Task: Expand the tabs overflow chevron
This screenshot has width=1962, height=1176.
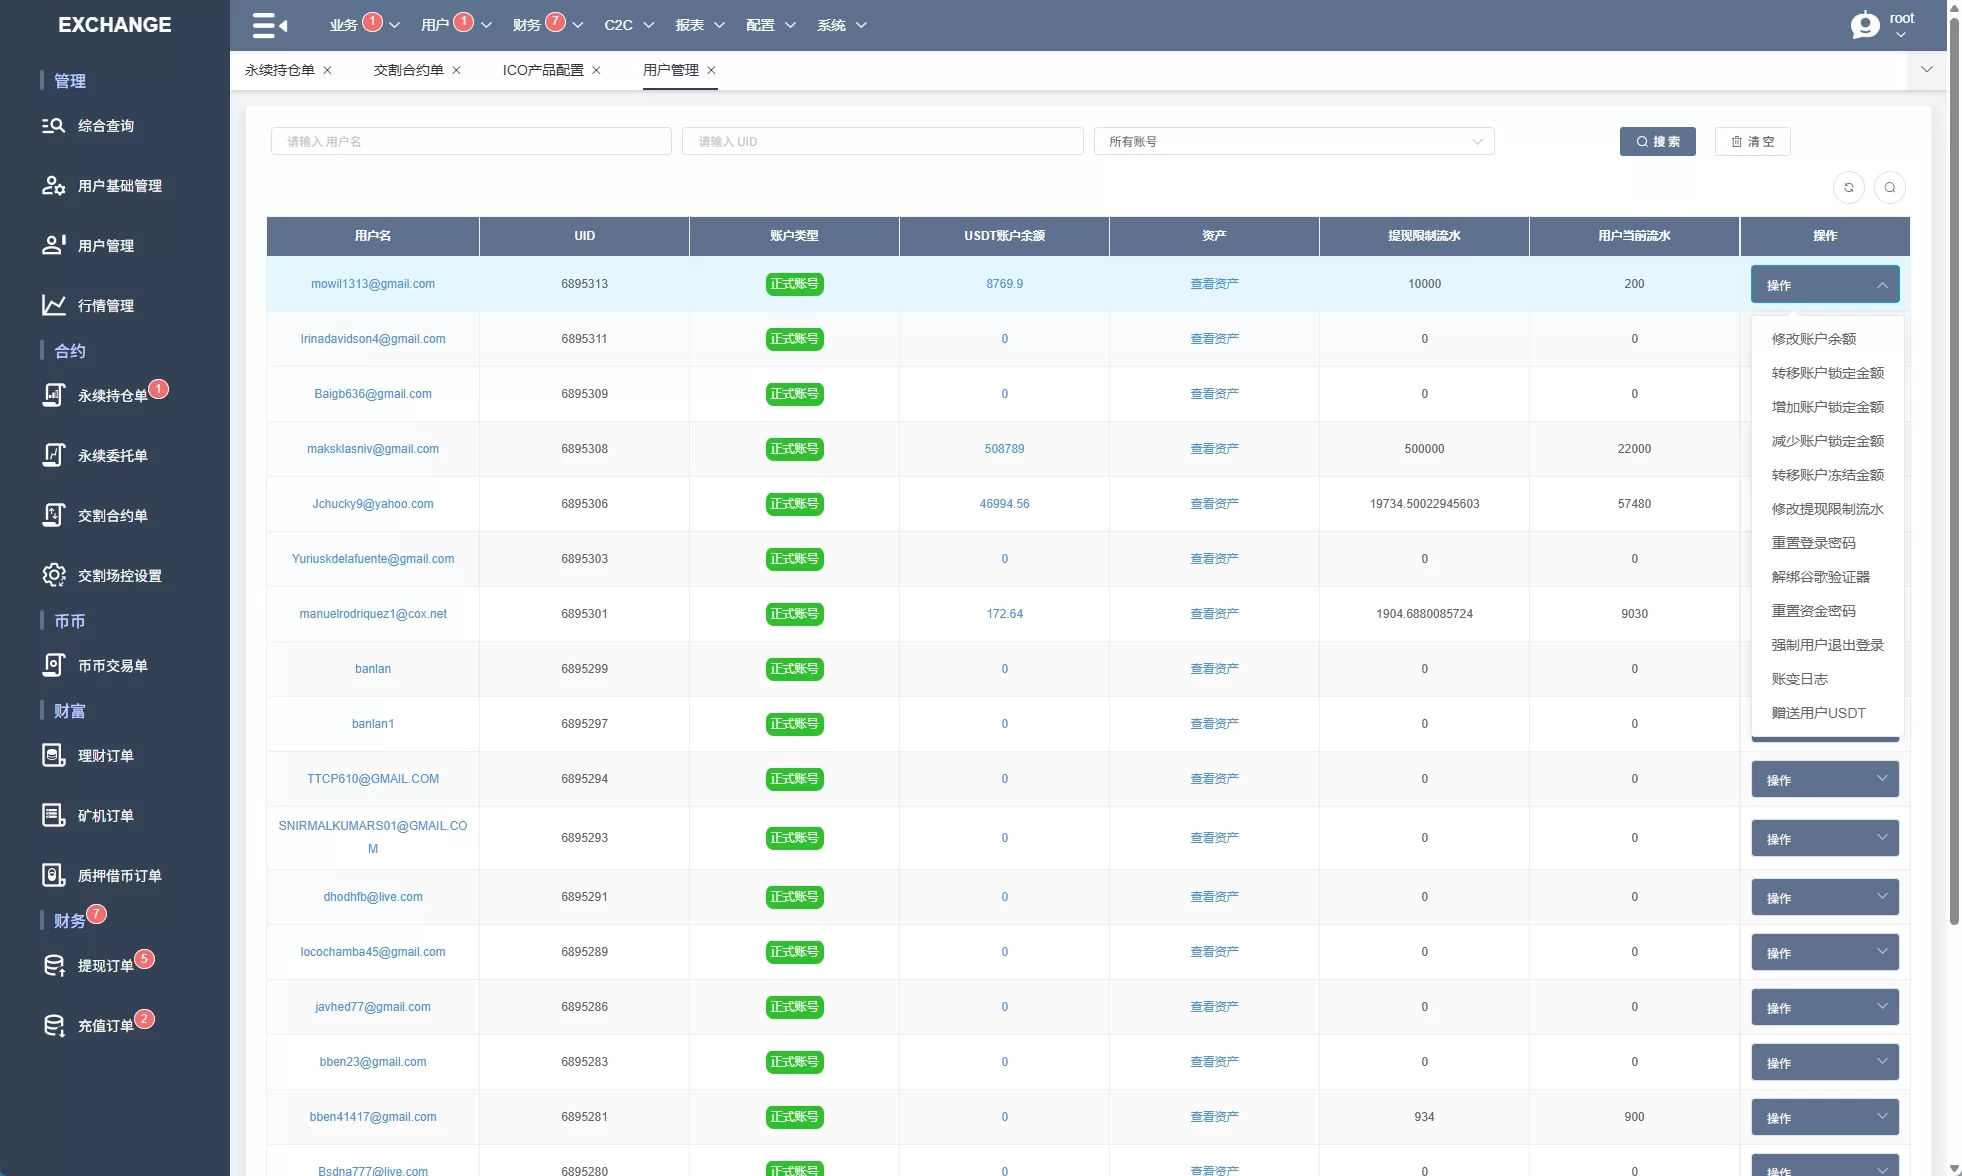Action: tap(1926, 69)
